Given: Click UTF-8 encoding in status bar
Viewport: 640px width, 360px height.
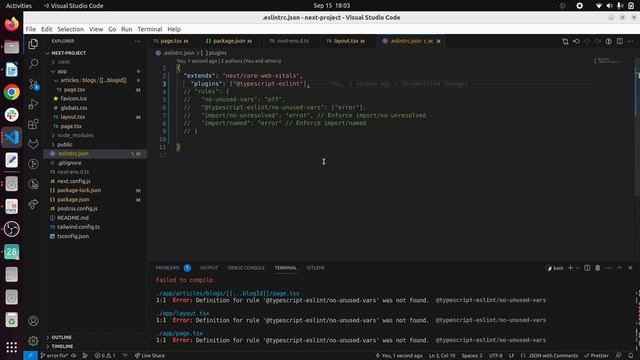Looking at the screenshot, I should coord(496,356).
